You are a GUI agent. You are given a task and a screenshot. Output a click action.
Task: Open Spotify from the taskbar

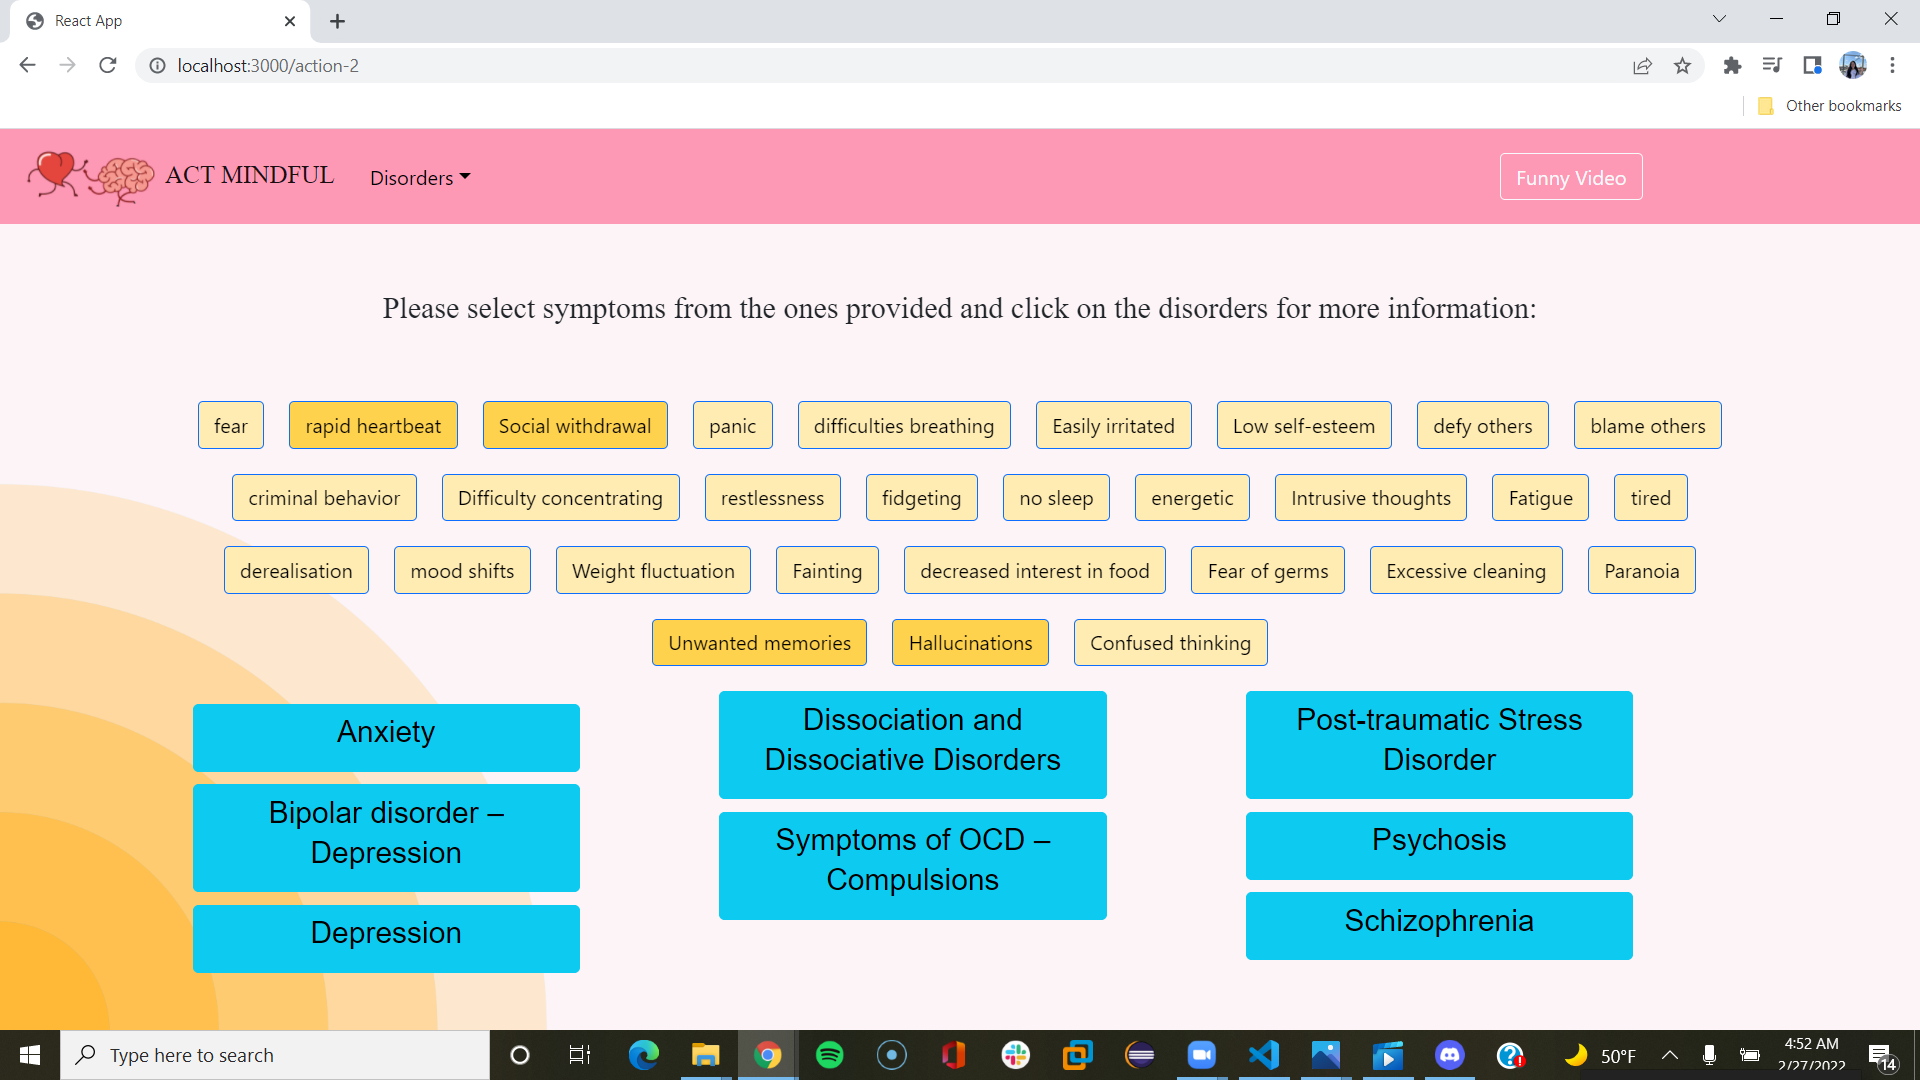(x=829, y=1055)
